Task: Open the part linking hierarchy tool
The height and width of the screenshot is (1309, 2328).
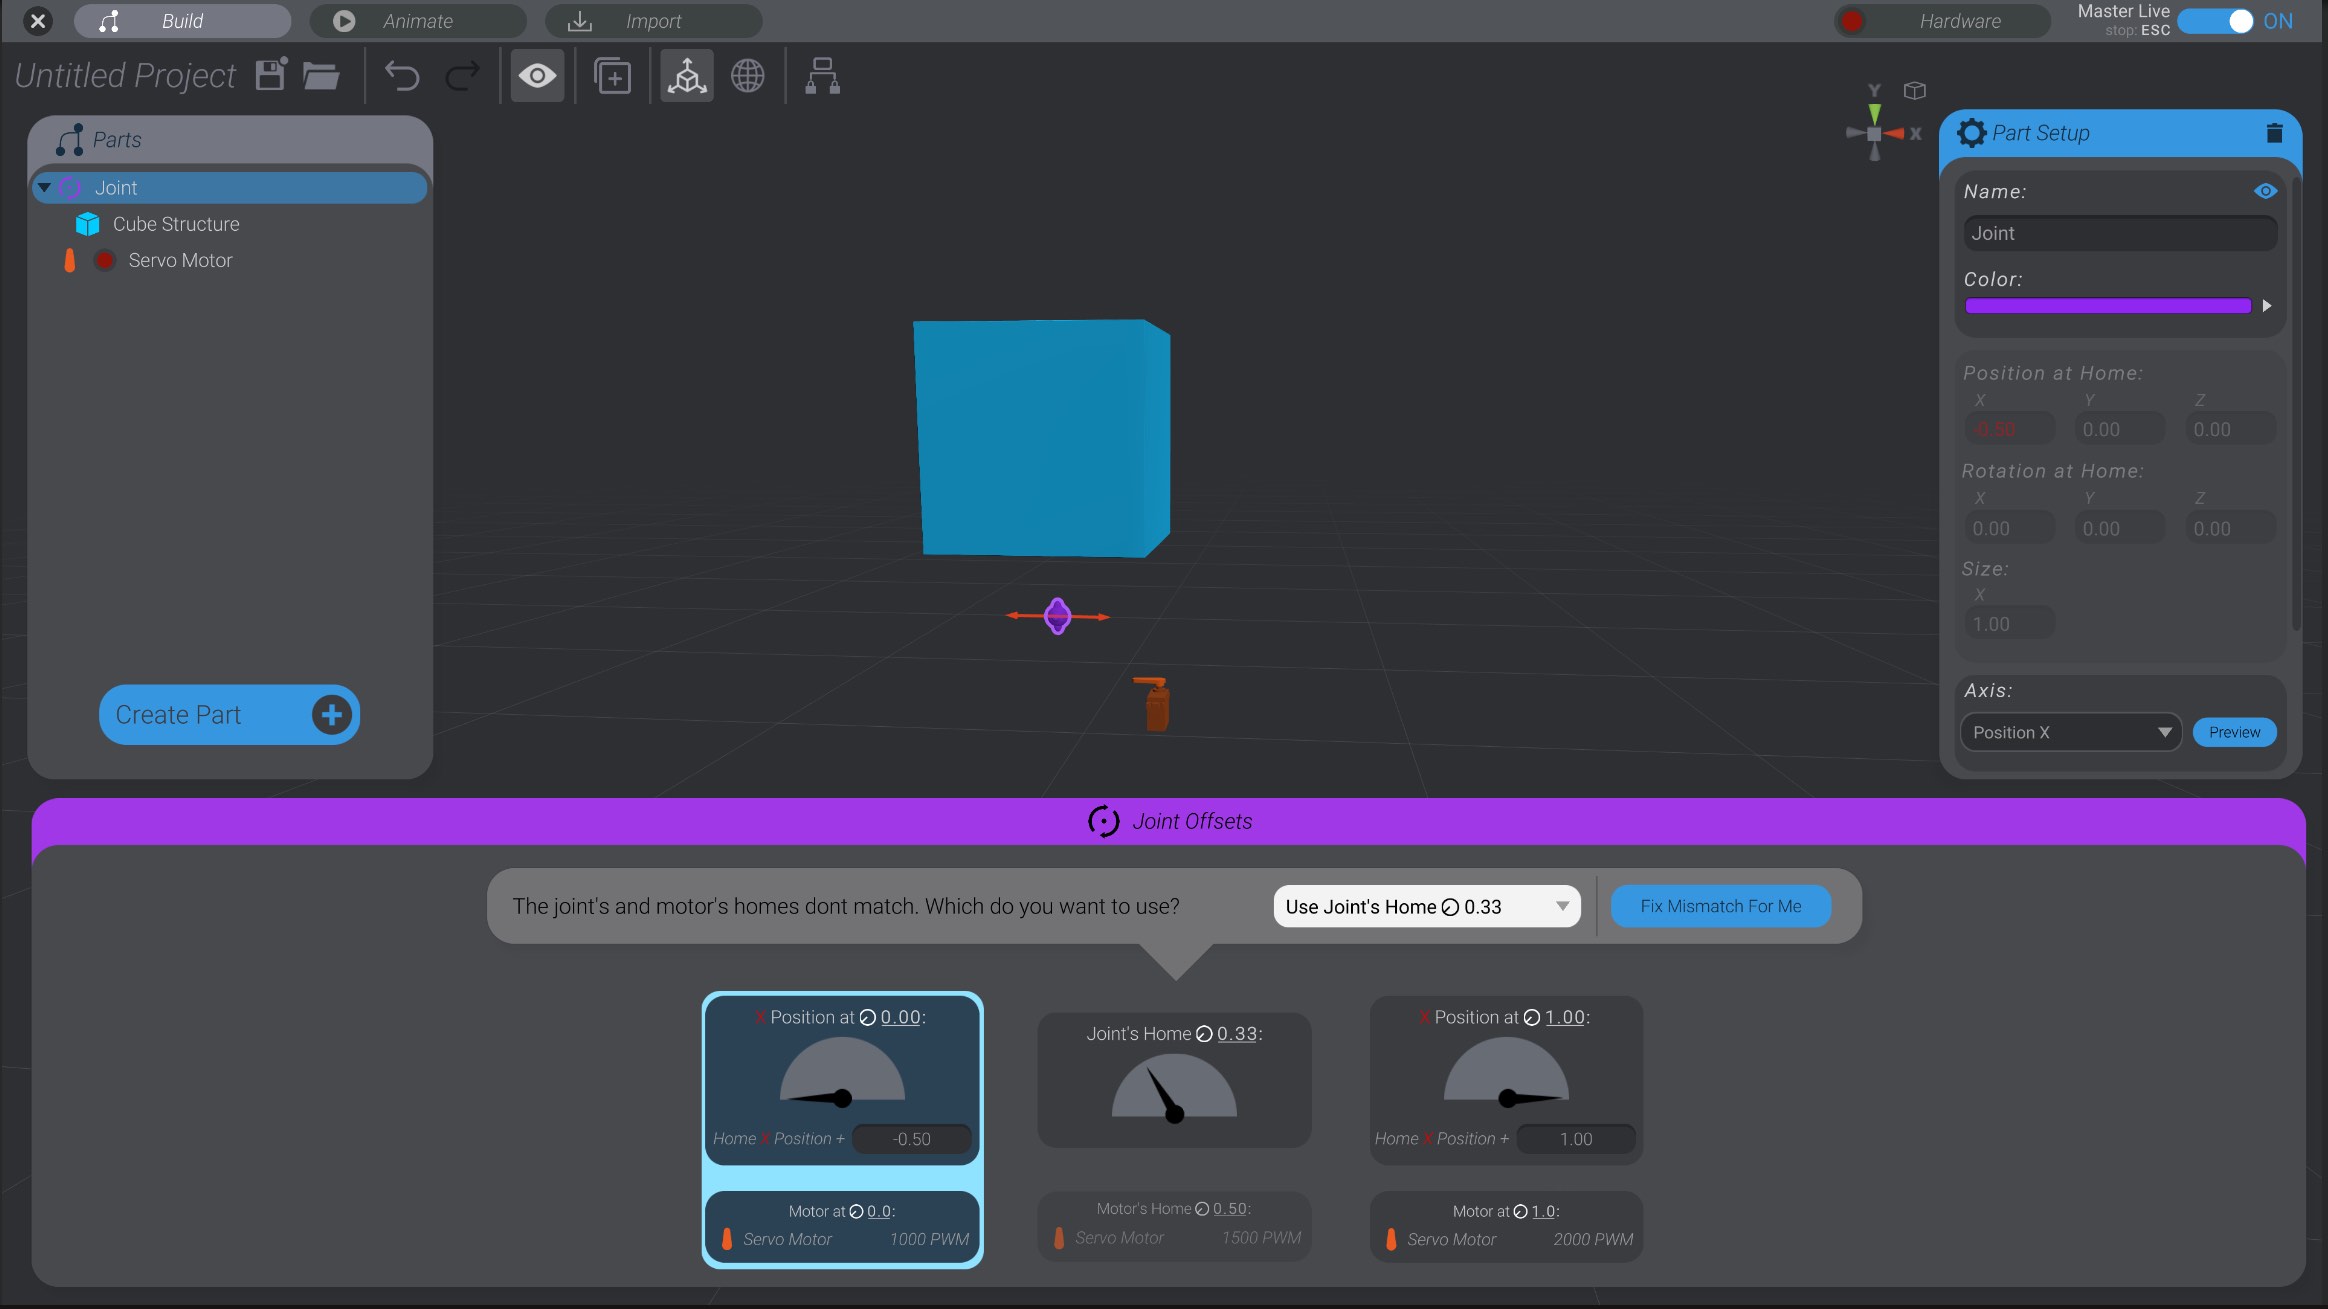Action: (820, 75)
